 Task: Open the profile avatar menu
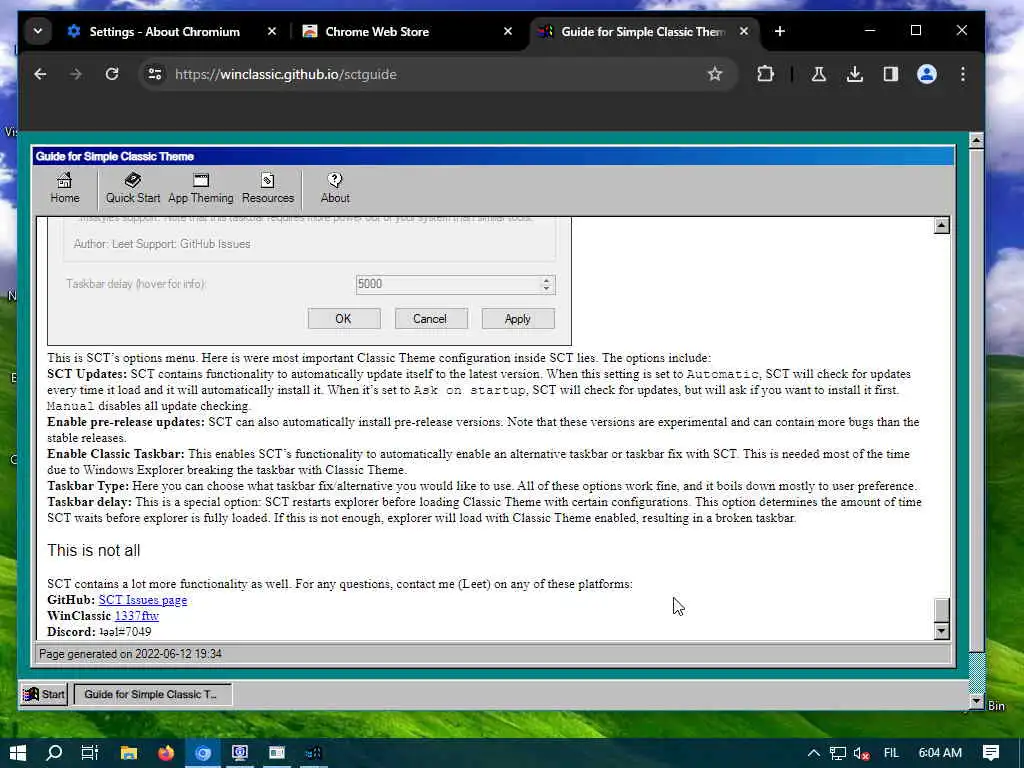[x=927, y=74]
